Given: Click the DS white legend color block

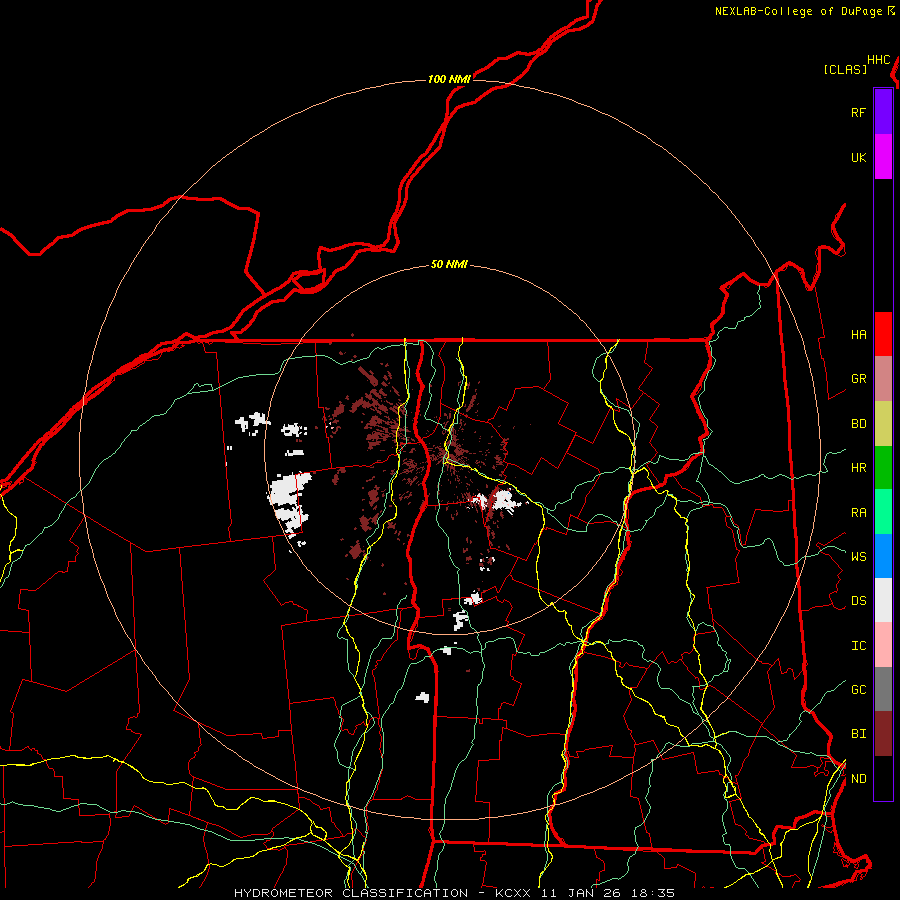Looking at the screenshot, I should [883, 600].
